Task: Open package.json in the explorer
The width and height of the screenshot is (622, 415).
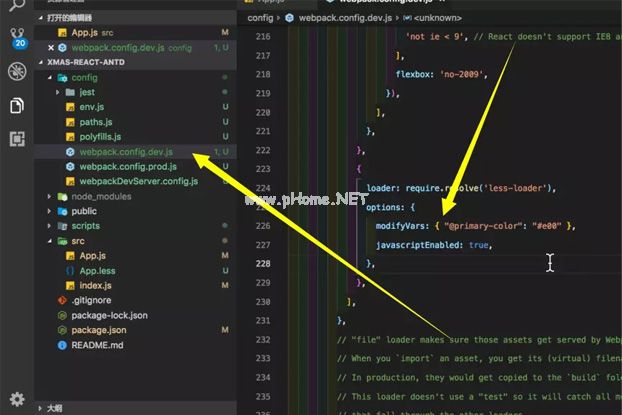Action: [x=98, y=330]
